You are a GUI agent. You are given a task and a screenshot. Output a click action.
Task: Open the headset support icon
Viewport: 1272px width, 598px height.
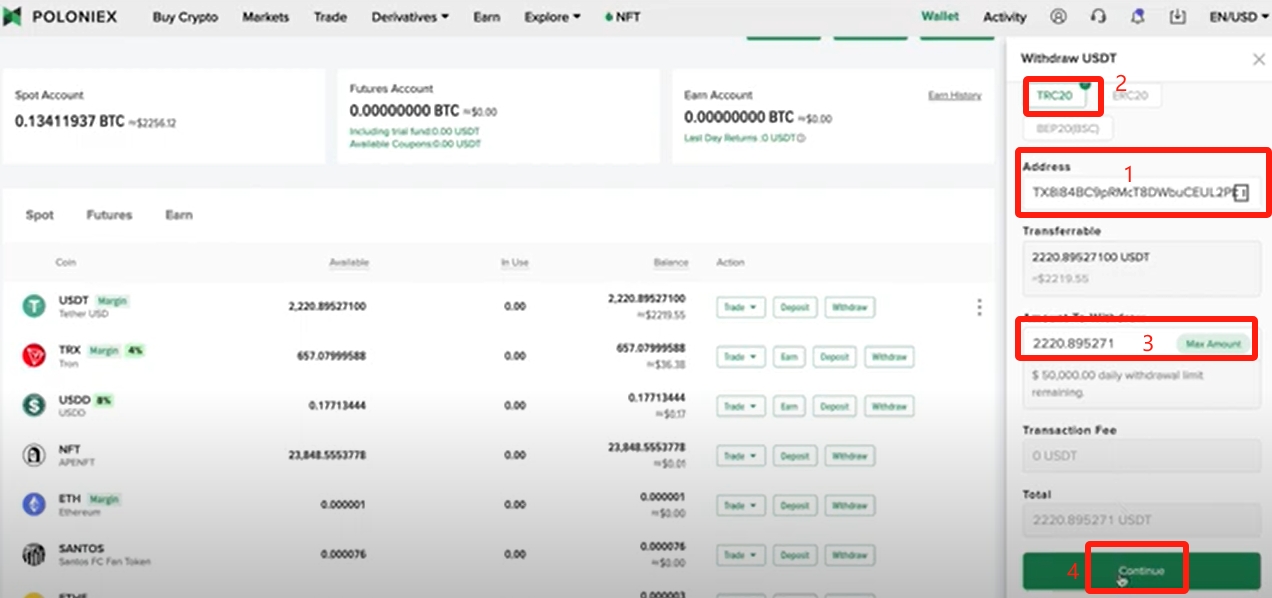pos(1098,17)
